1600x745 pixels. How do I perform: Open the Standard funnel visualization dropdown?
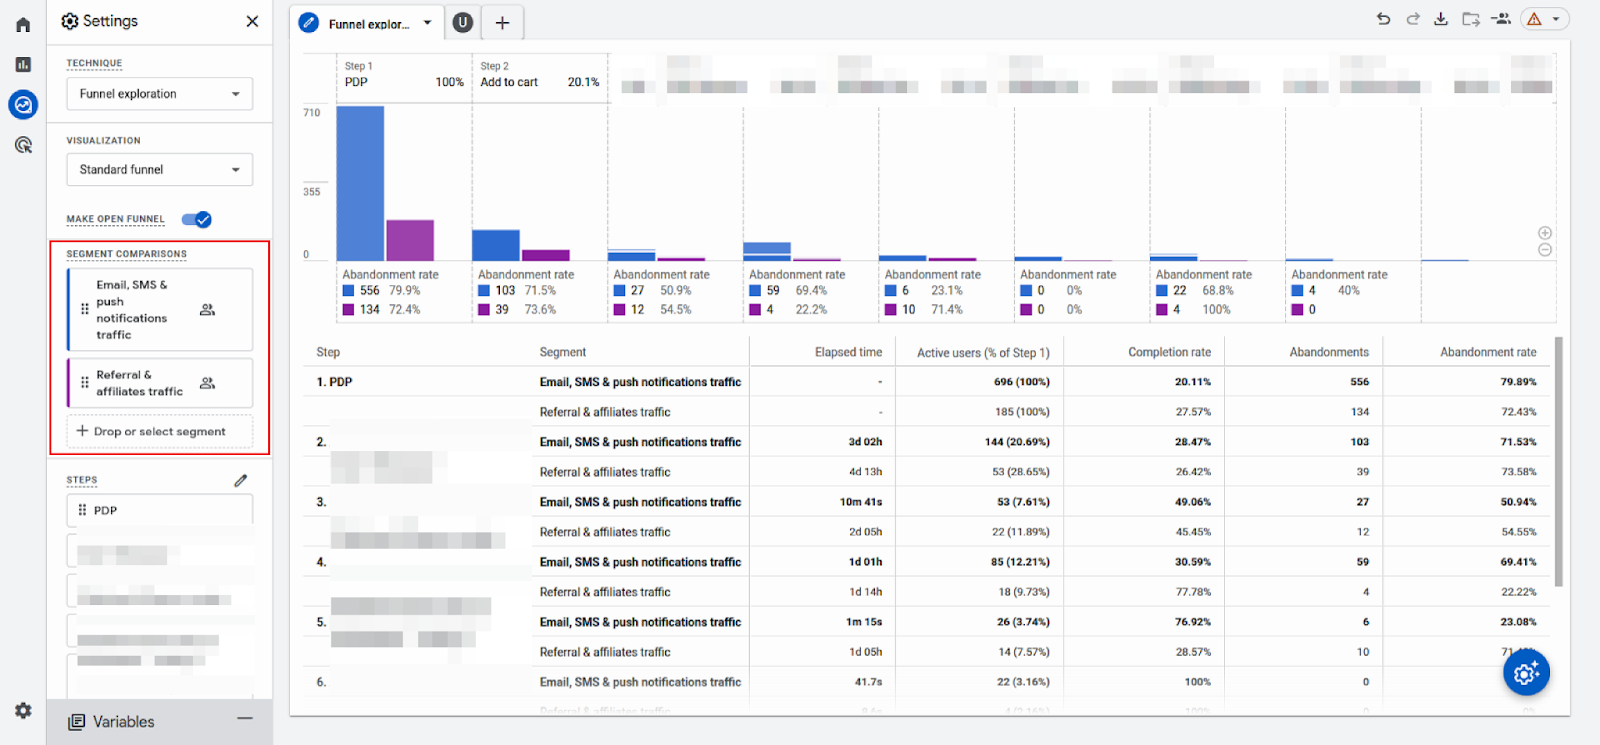[x=160, y=170]
